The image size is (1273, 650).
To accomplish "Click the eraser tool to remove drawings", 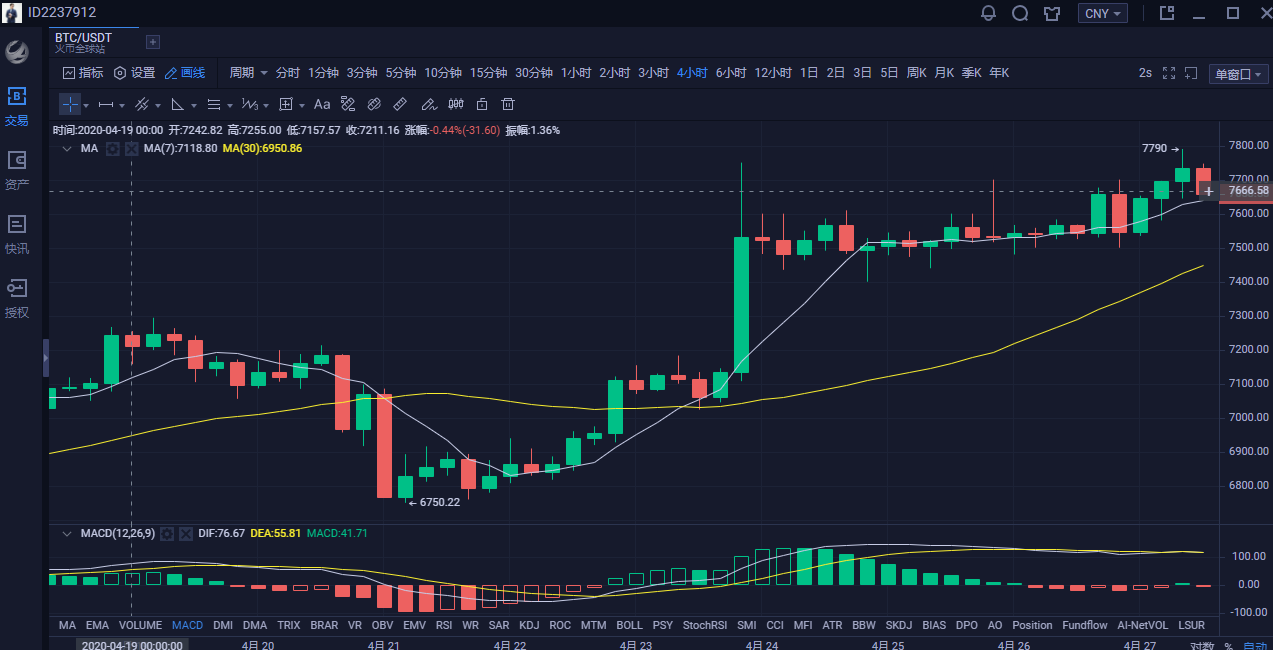I will [428, 103].
